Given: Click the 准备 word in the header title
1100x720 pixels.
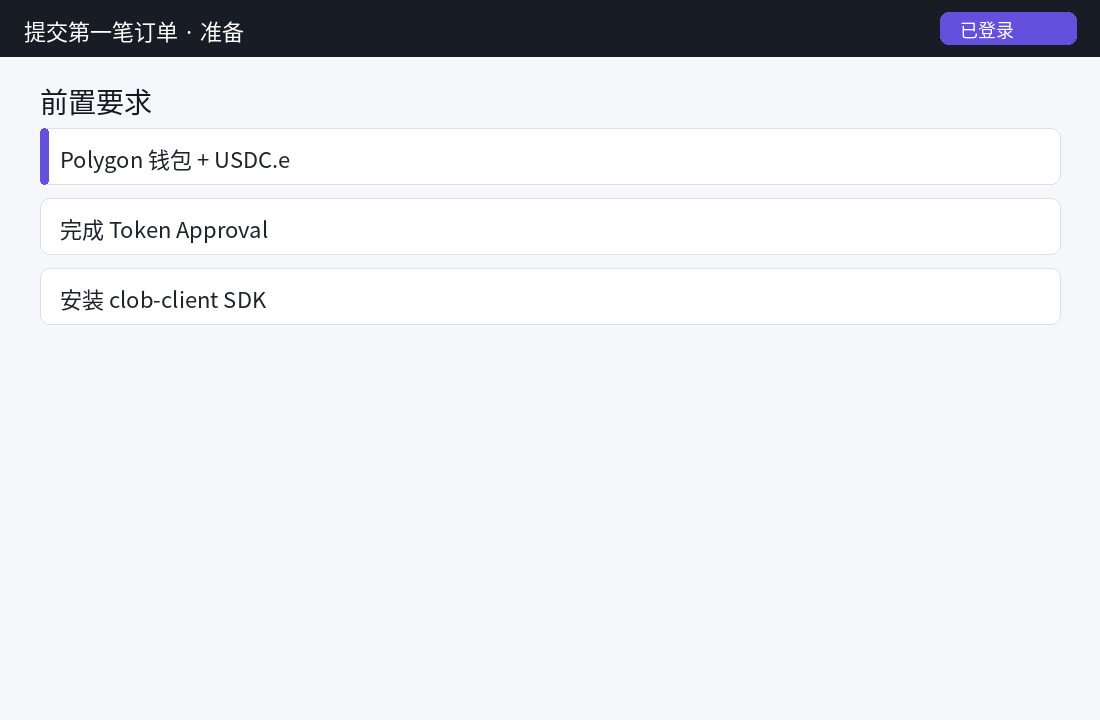Looking at the screenshot, I should tap(222, 32).
